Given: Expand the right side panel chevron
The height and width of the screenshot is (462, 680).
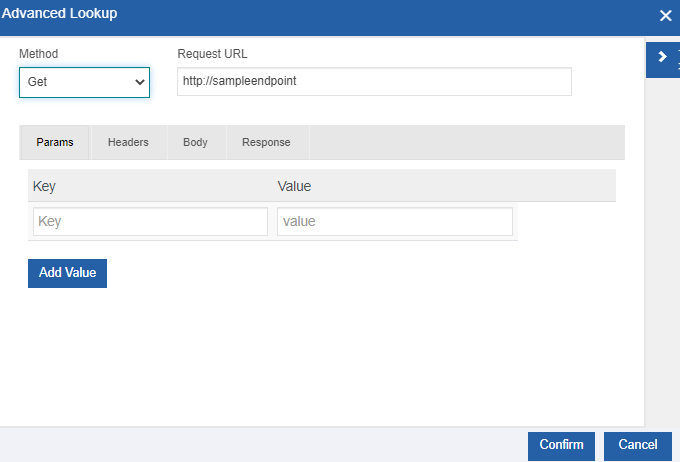Looking at the screenshot, I should (662, 57).
